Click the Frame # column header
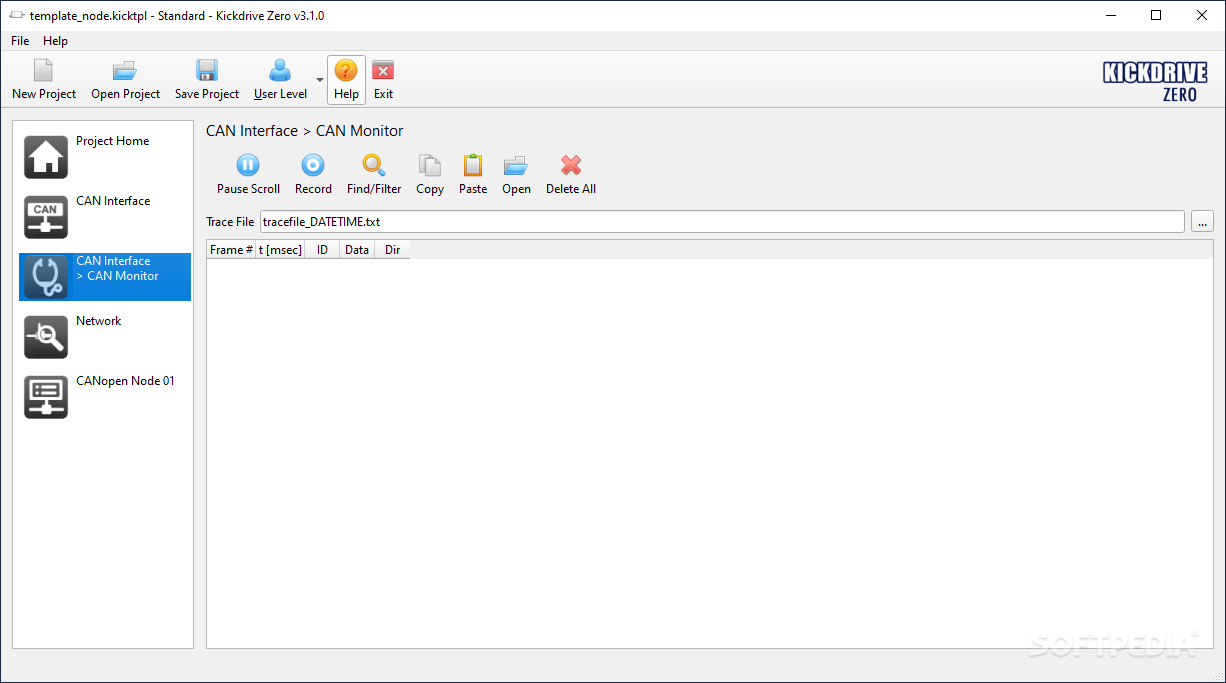Screen dimensions: 1226x683 [x=231, y=250]
